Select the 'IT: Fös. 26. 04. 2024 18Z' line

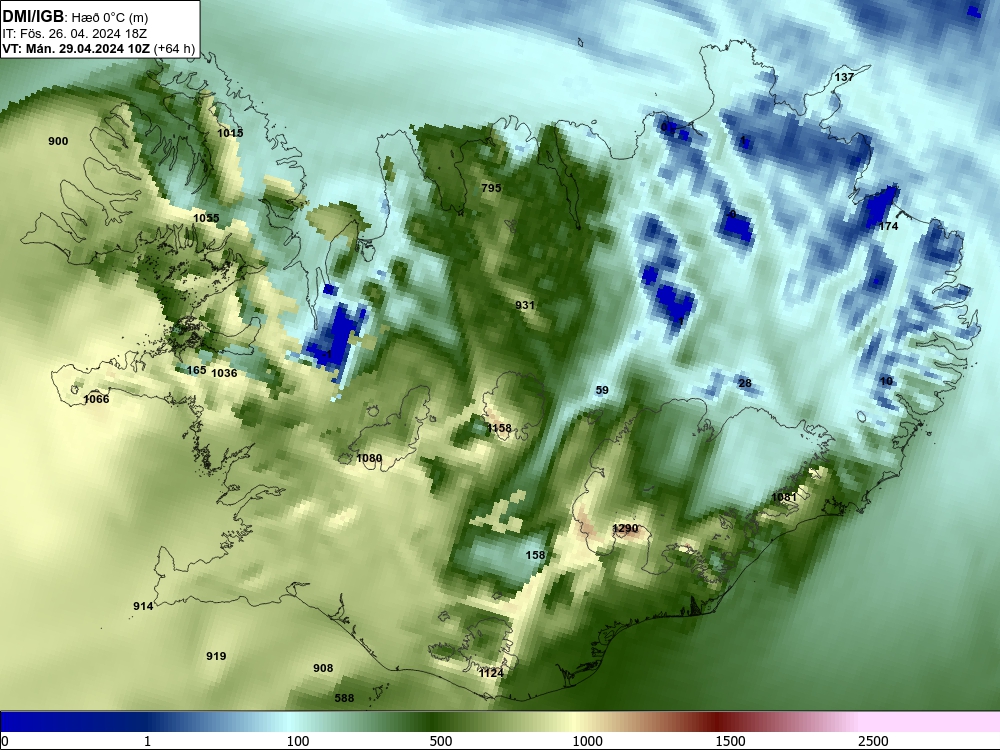(74, 34)
